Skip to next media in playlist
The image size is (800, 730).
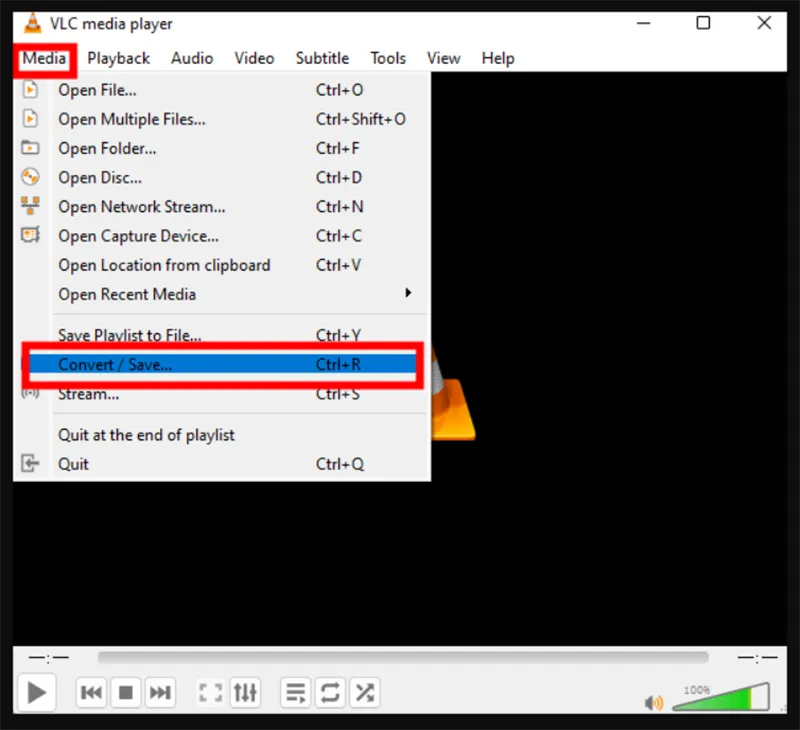point(160,692)
